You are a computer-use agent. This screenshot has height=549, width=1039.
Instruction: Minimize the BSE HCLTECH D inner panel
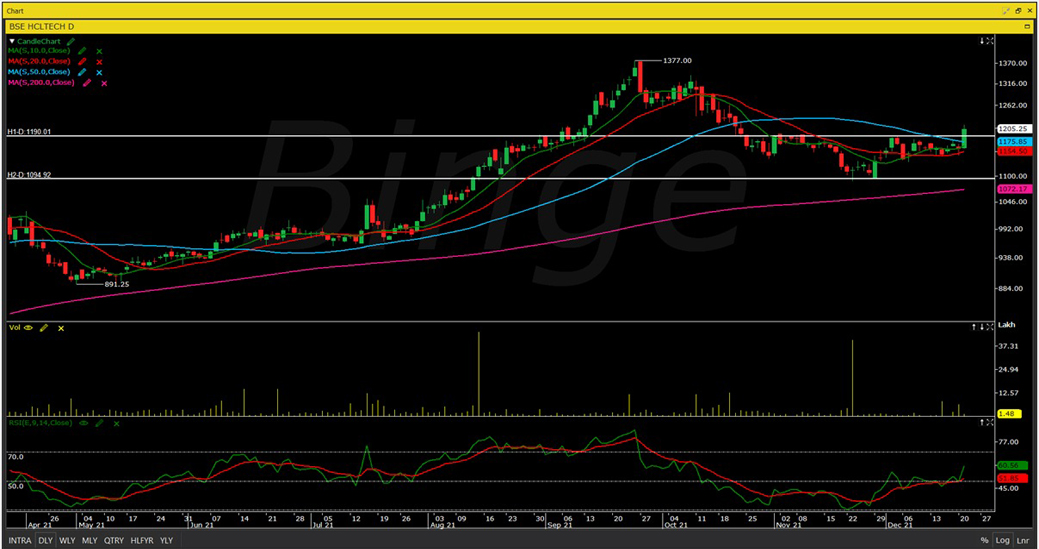(x=1027, y=26)
